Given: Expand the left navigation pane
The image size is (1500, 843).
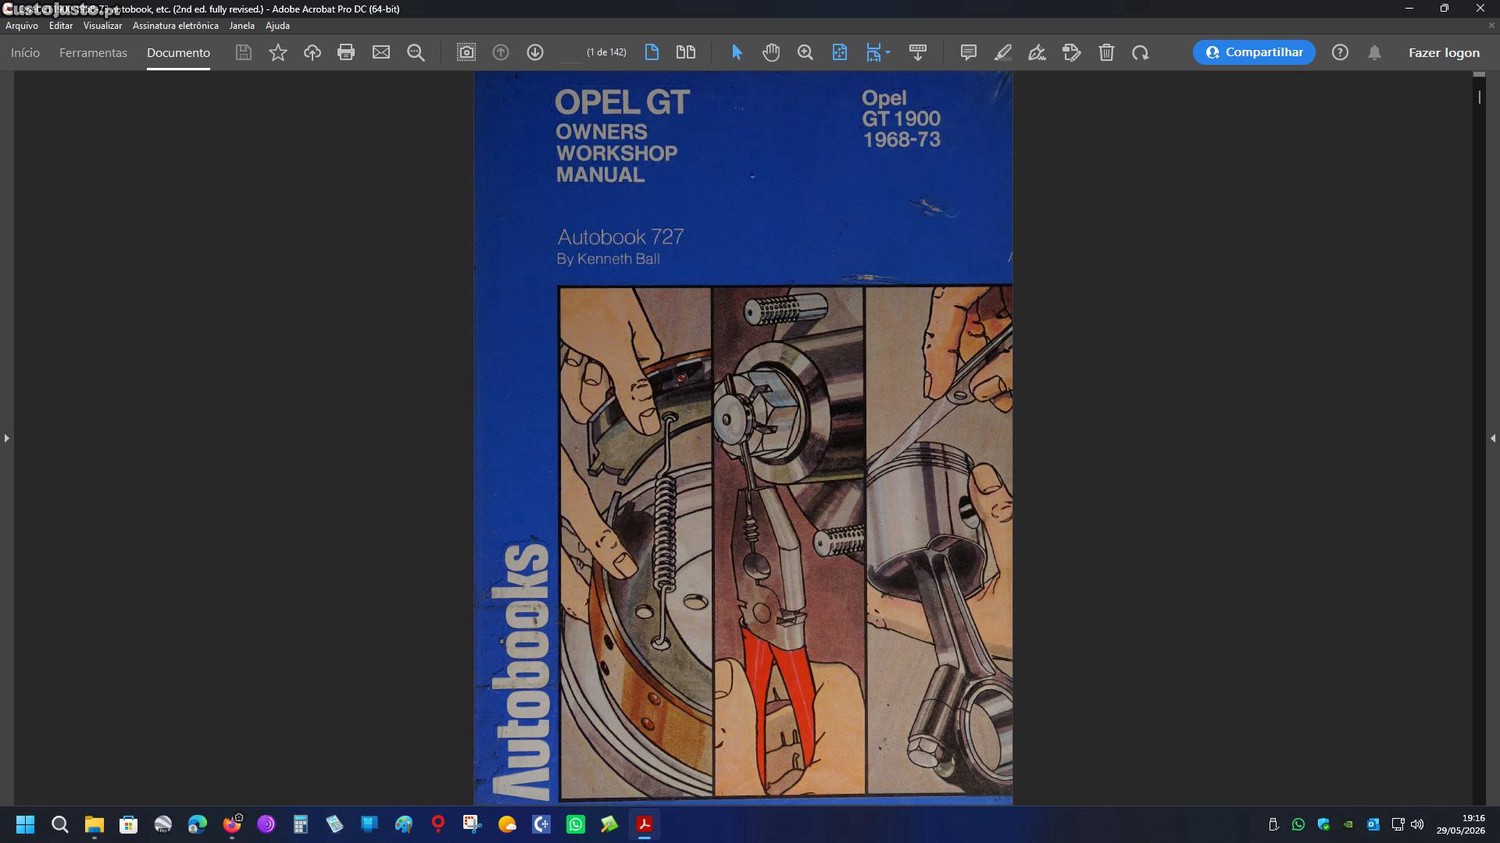Looking at the screenshot, I should click(7, 438).
